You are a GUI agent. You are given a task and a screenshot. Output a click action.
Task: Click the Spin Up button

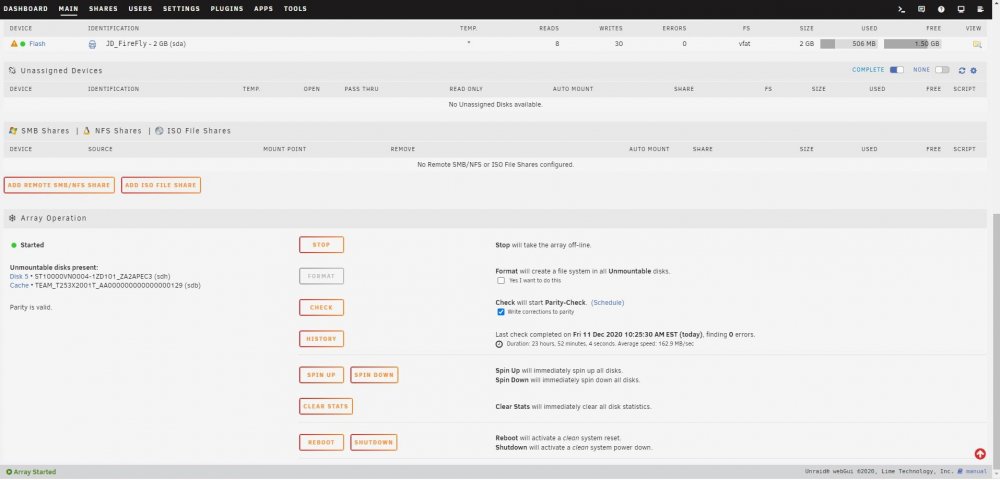[x=321, y=375]
